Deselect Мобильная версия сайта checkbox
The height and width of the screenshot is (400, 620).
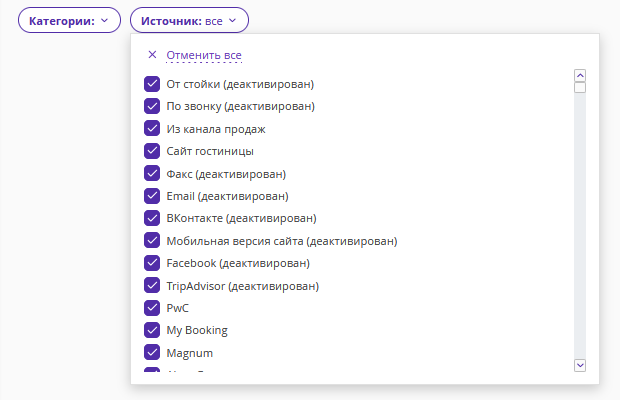point(153,241)
